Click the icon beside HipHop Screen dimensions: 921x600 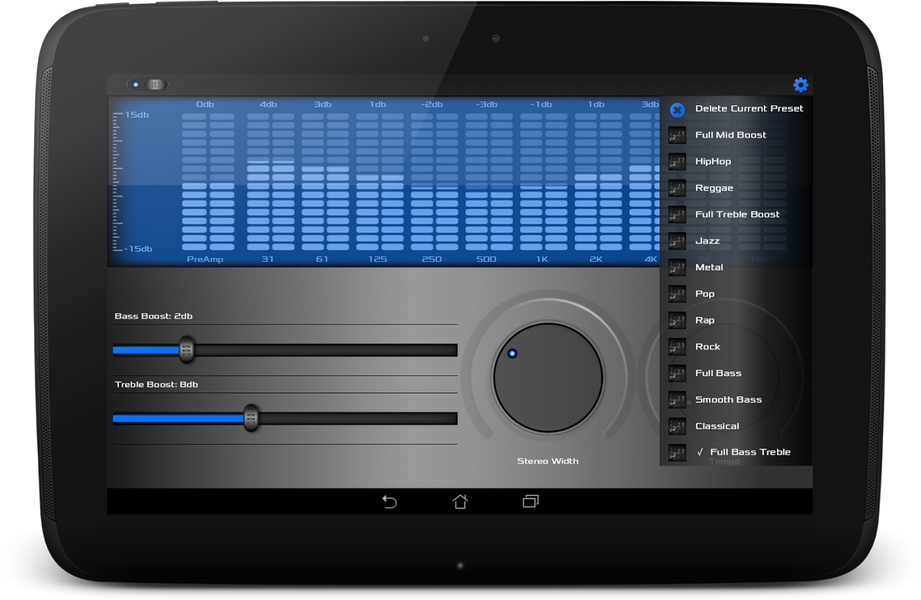677,162
